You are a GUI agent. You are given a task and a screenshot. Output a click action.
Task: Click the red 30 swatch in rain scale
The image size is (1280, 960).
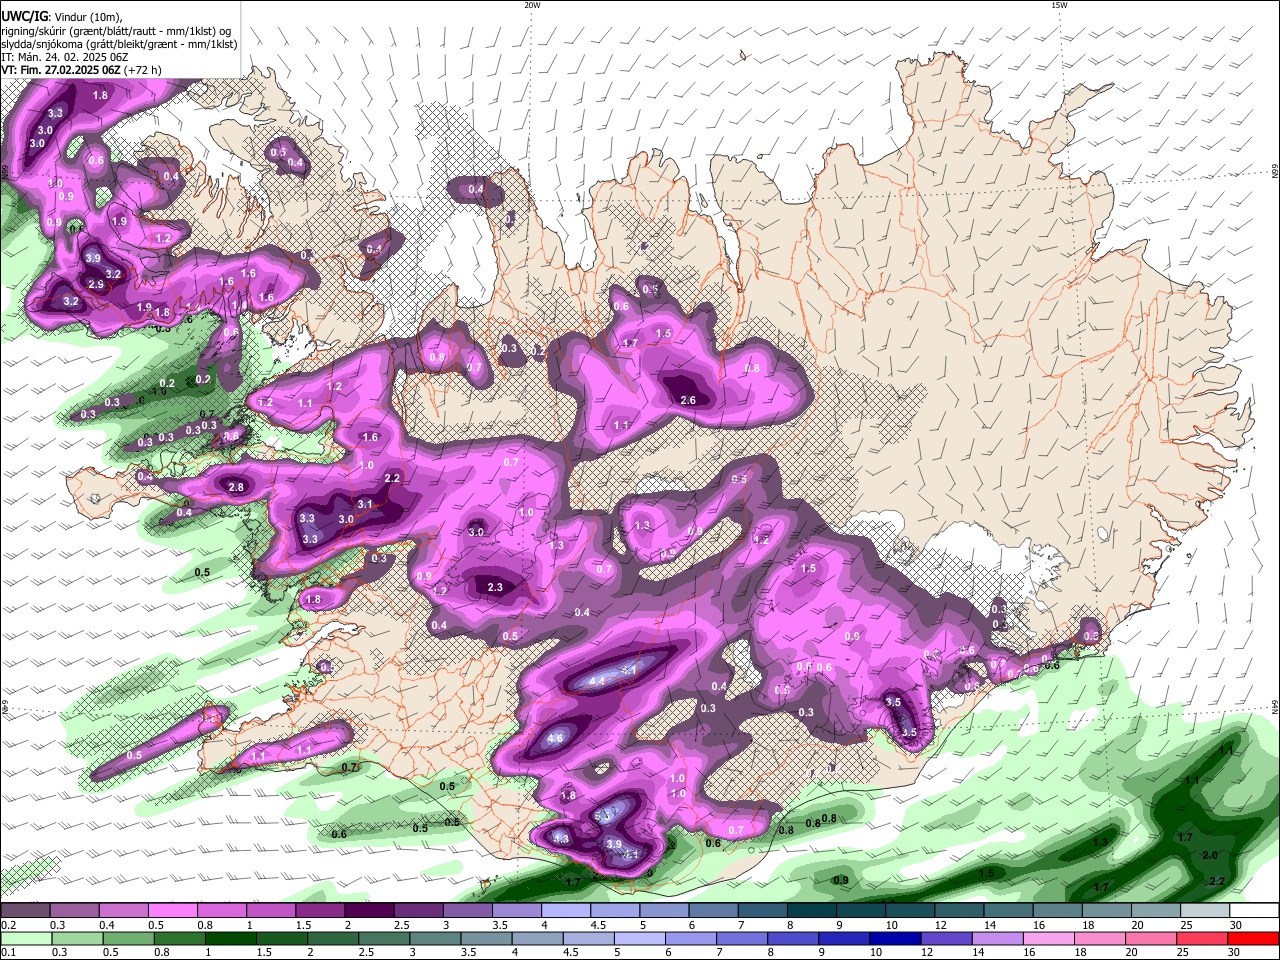tap(1254, 938)
